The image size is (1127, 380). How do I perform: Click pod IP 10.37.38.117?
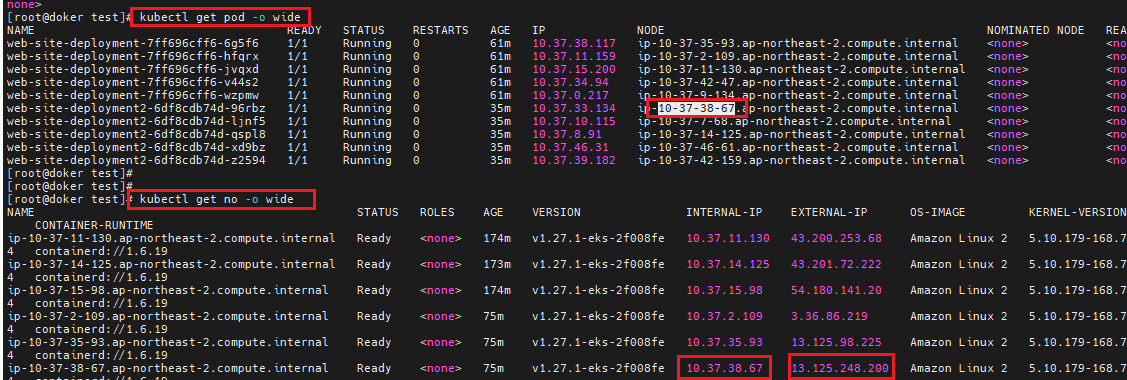(574, 43)
